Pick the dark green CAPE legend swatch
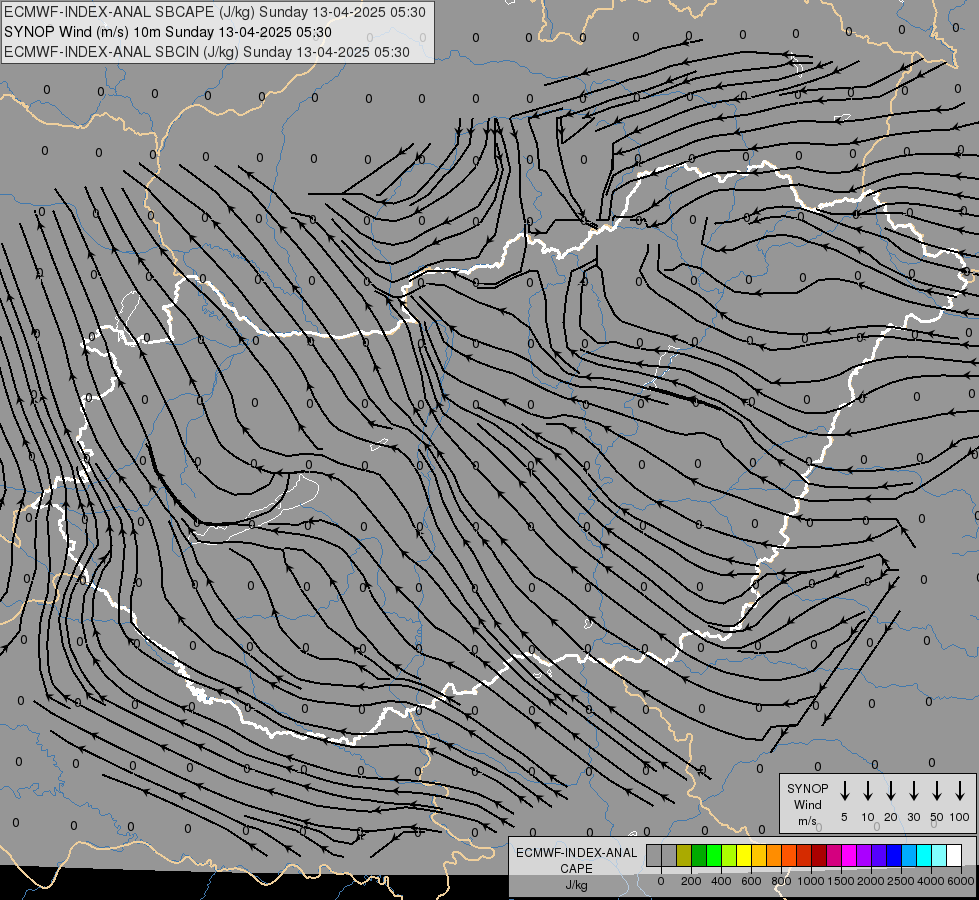The height and width of the screenshot is (900, 979). [x=699, y=855]
